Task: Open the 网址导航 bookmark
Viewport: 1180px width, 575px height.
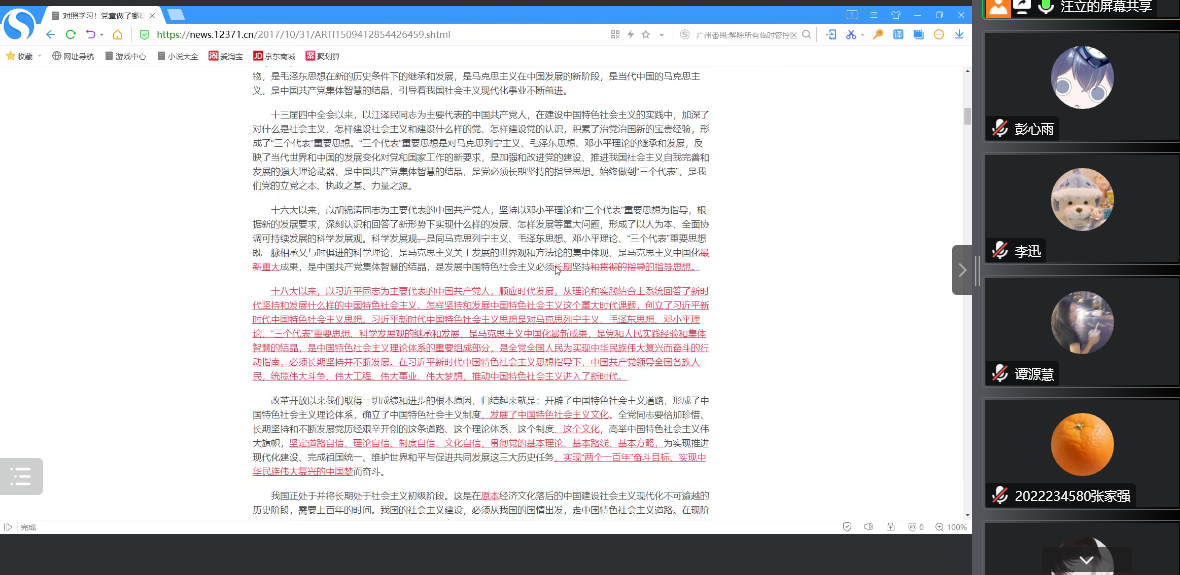Action: [x=73, y=56]
